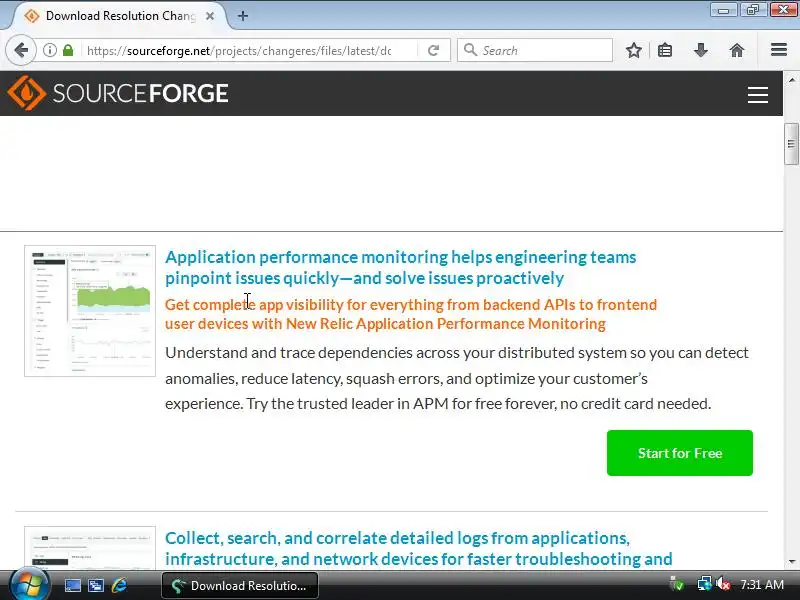Click the scrollbar down arrow
The image size is (800, 600).
(x=791, y=562)
